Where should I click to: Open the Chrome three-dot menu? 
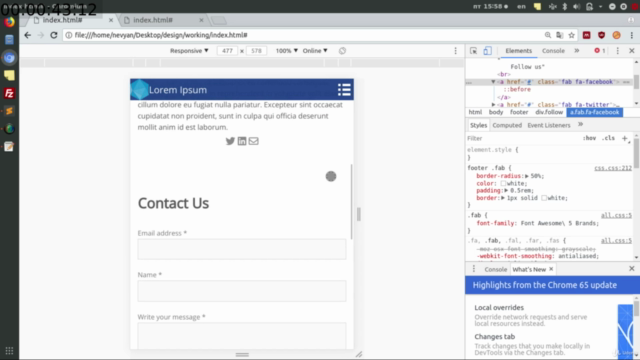[x=632, y=35]
